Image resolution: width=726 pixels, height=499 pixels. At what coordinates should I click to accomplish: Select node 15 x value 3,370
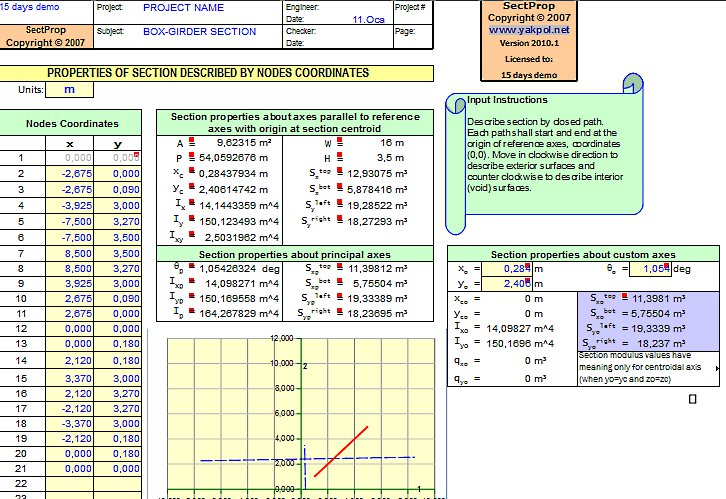pos(70,378)
